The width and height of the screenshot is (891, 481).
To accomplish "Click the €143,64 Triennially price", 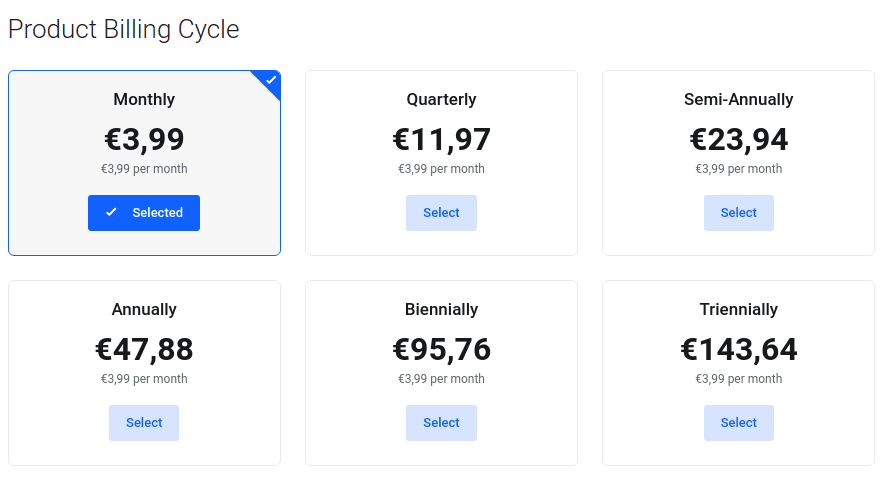I will point(739,349).
